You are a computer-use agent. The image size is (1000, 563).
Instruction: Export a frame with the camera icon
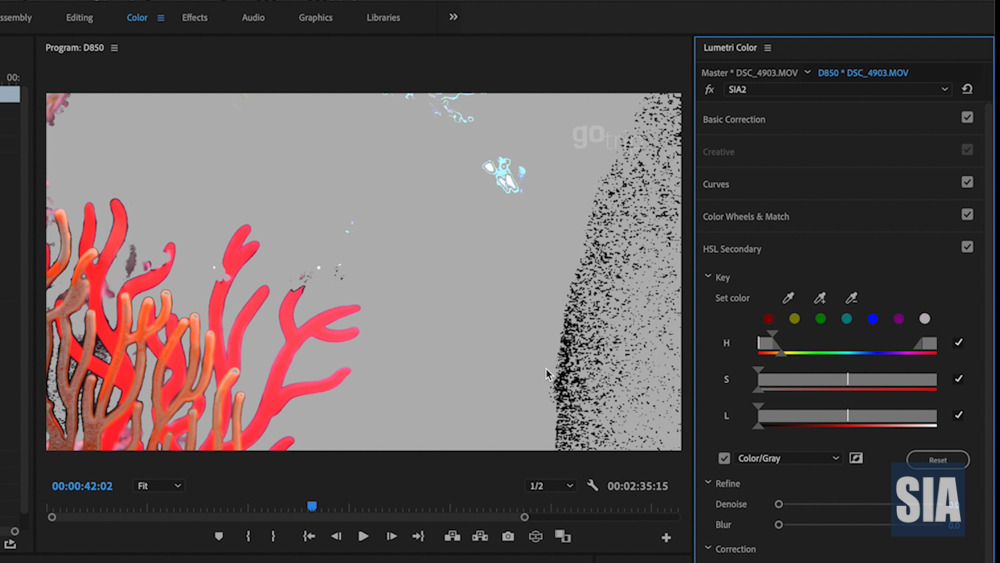point(508,536)
